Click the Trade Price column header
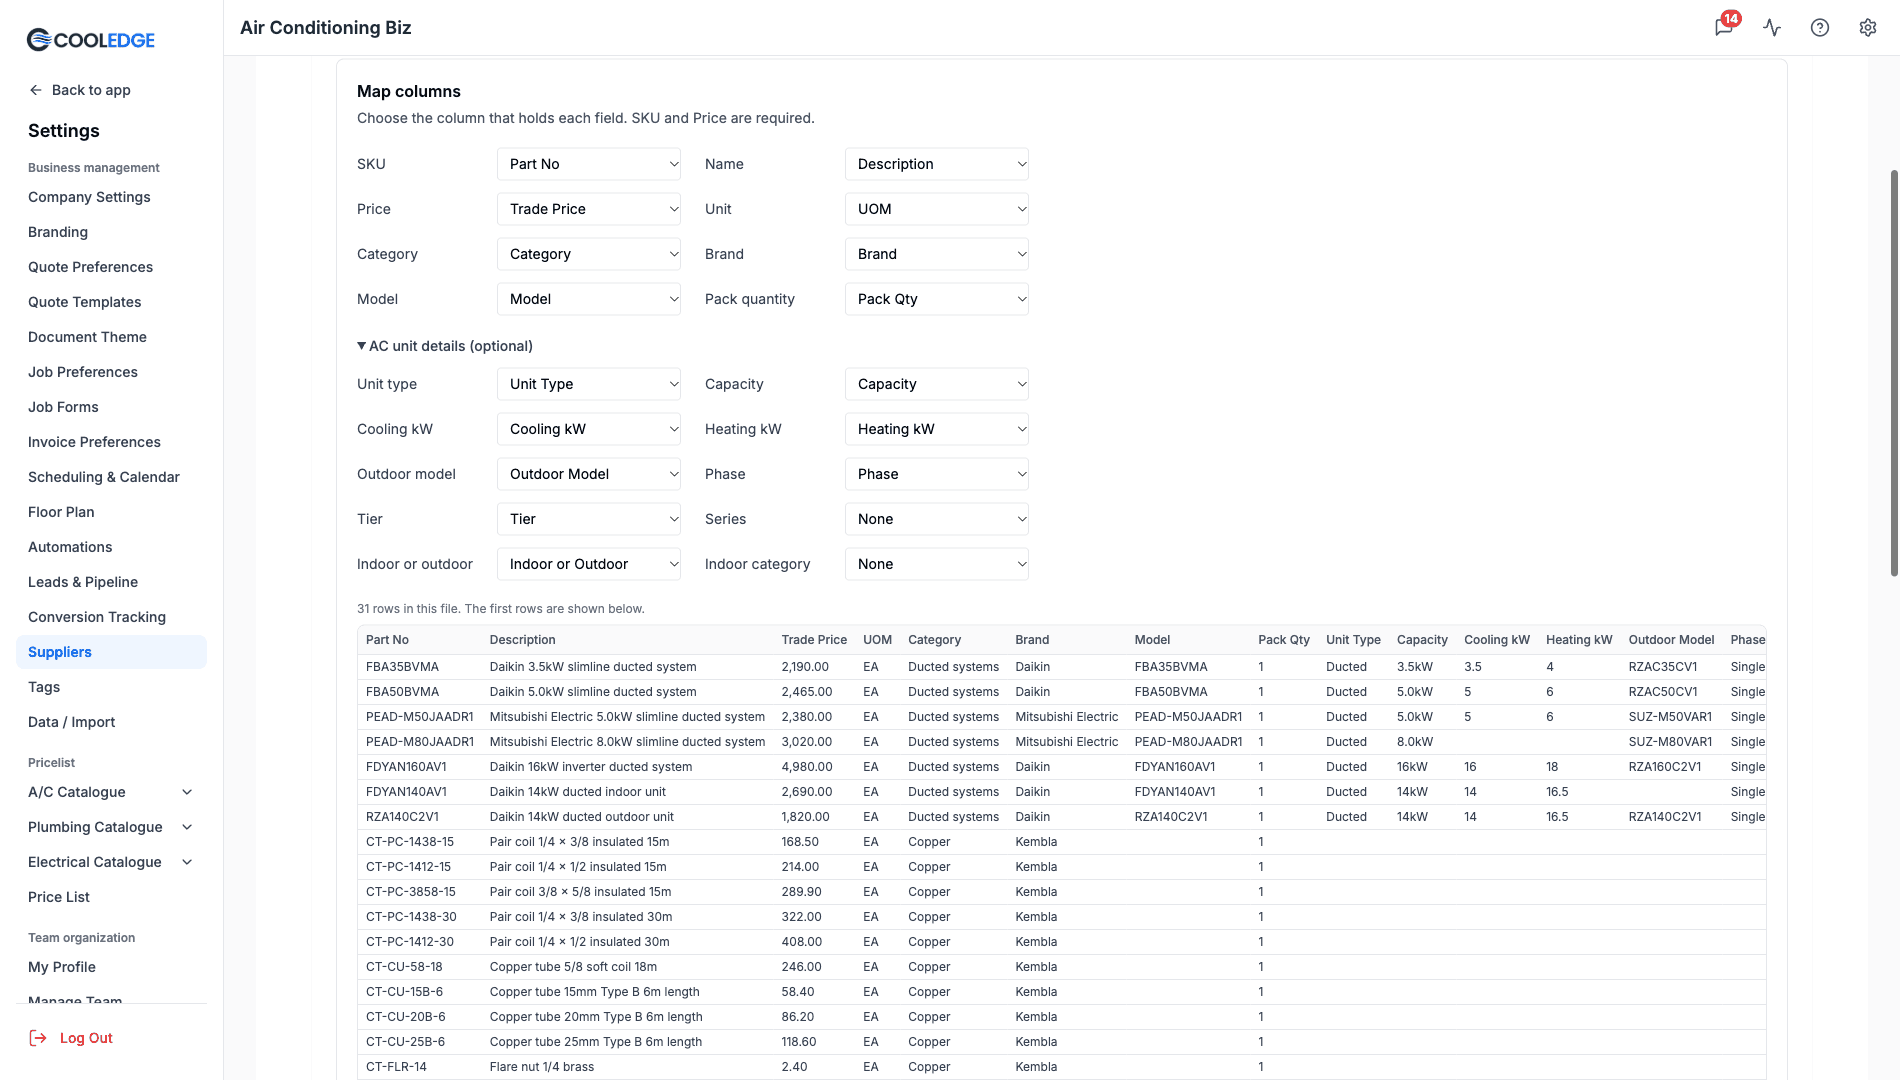Viewport: 1900px width, 1080px height. click(814, 640)
